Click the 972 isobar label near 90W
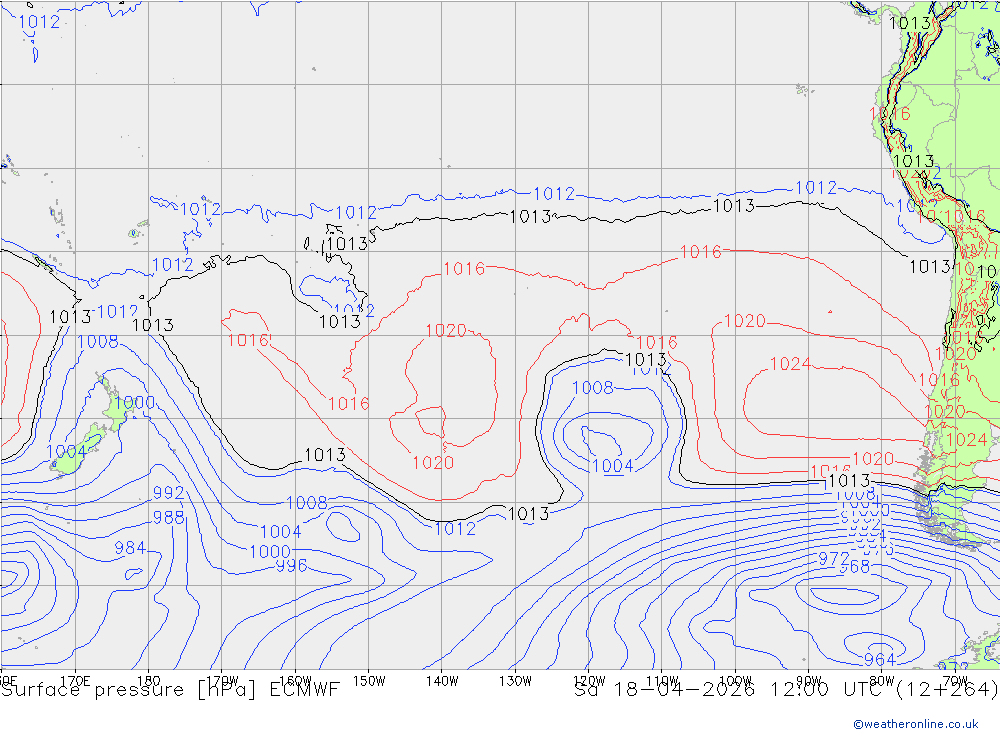Viewport: 1000px width, 733px height. click(x=834, y=559)
